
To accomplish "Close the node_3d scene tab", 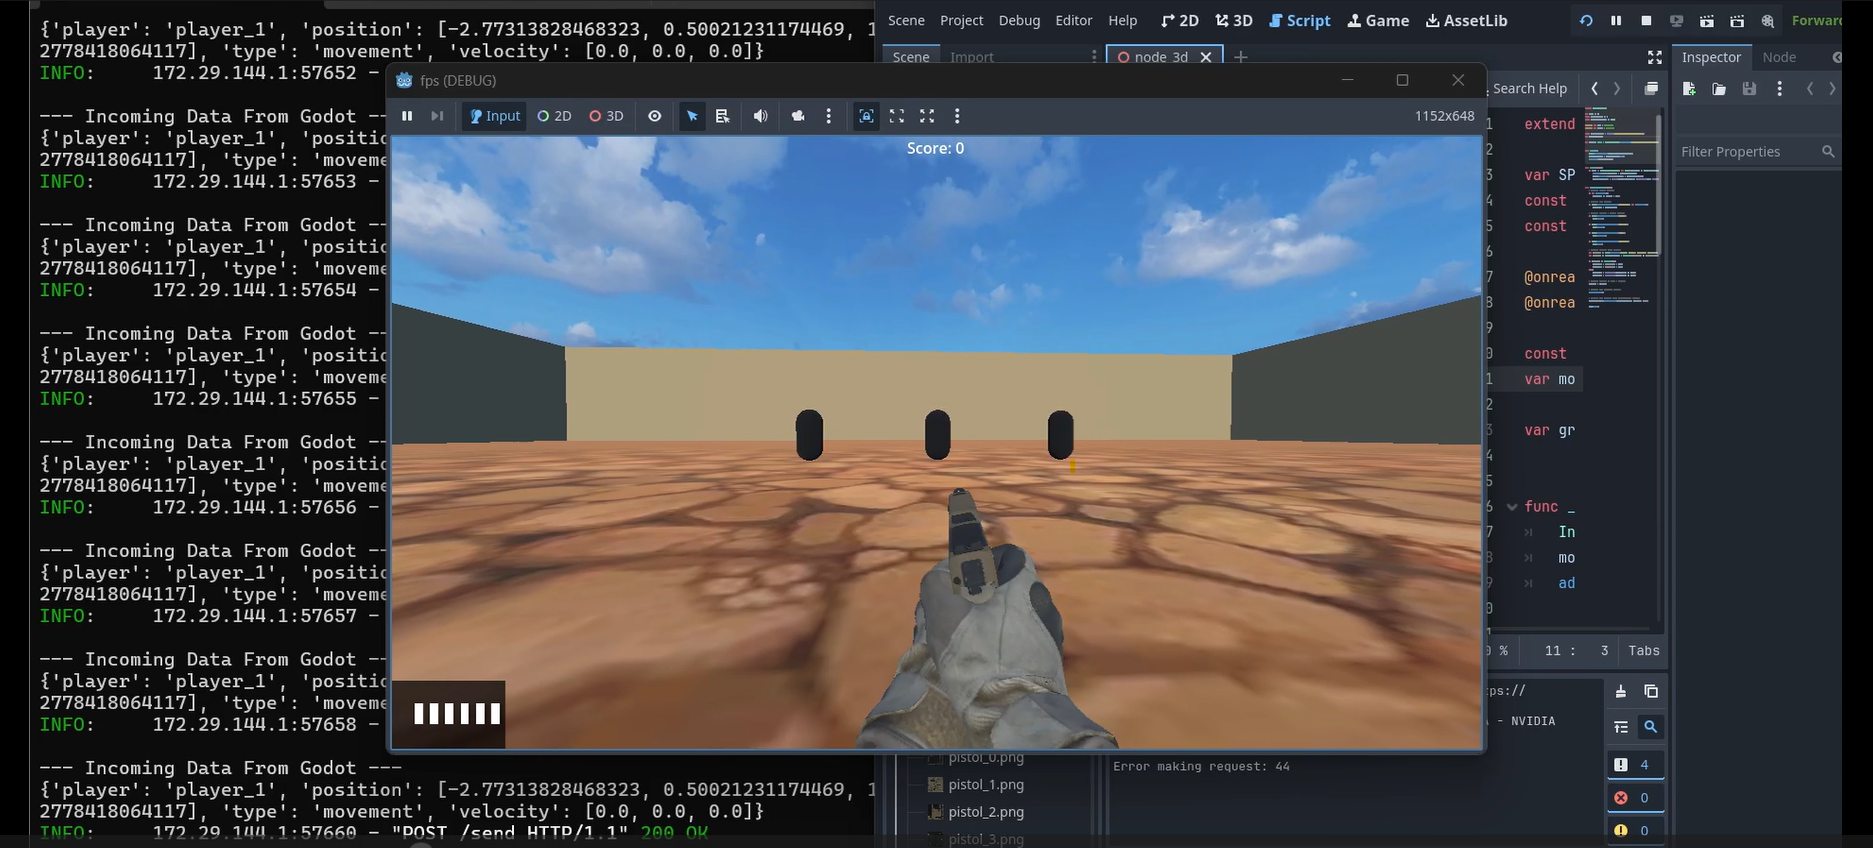I will click(1206, 57).
